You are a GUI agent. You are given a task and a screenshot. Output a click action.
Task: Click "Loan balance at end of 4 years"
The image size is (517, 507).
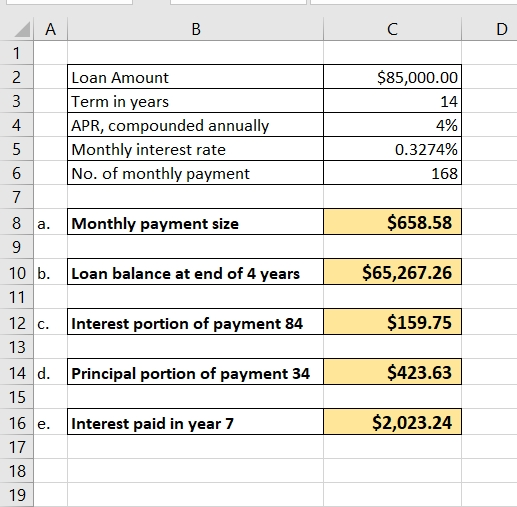[x=195, y=272]
